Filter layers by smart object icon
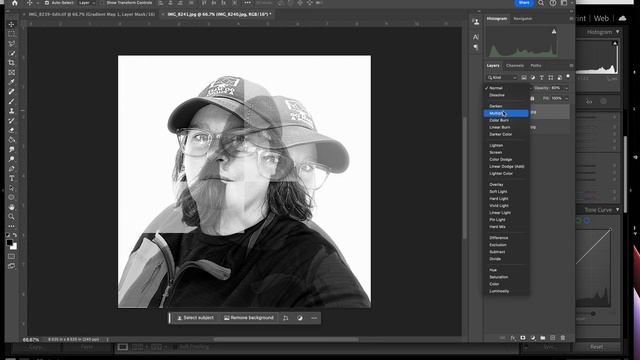 pyautogui.click(x=560, y=78)
